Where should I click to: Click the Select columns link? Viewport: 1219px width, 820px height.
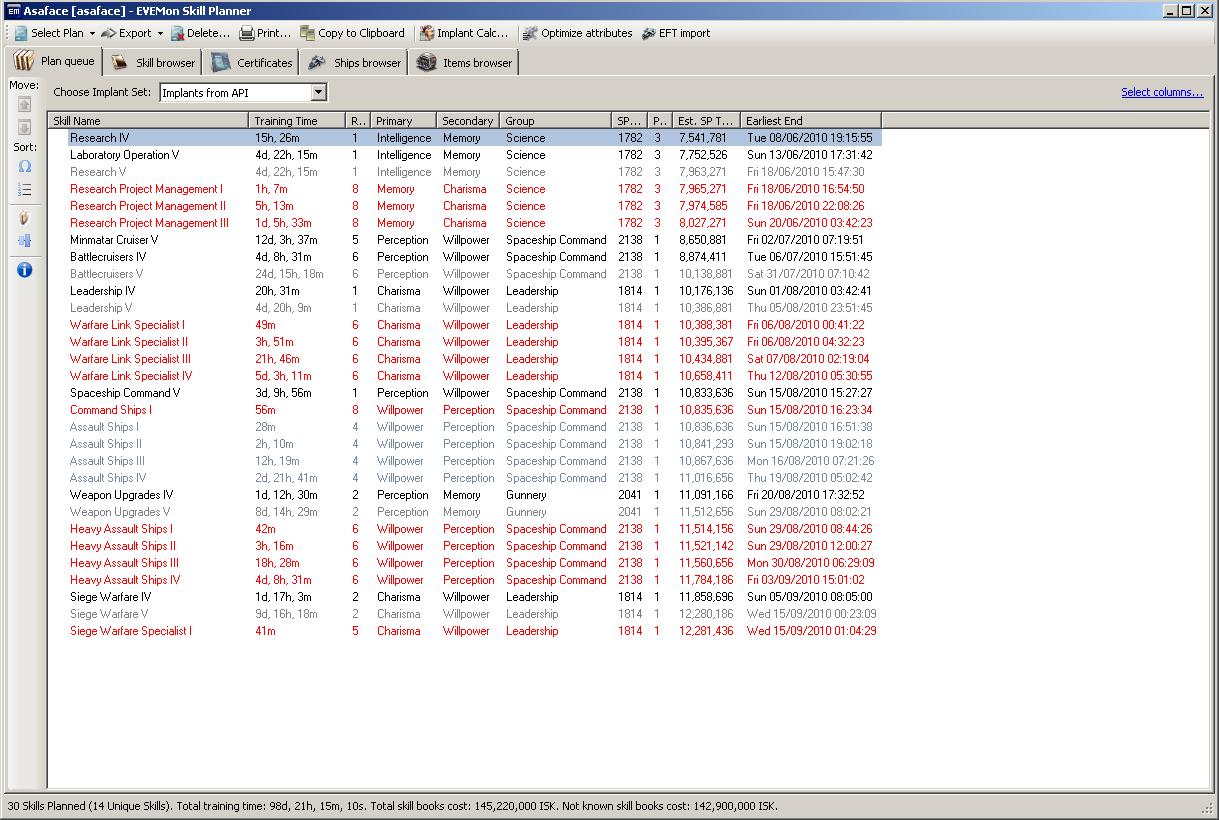[1162, 92]
